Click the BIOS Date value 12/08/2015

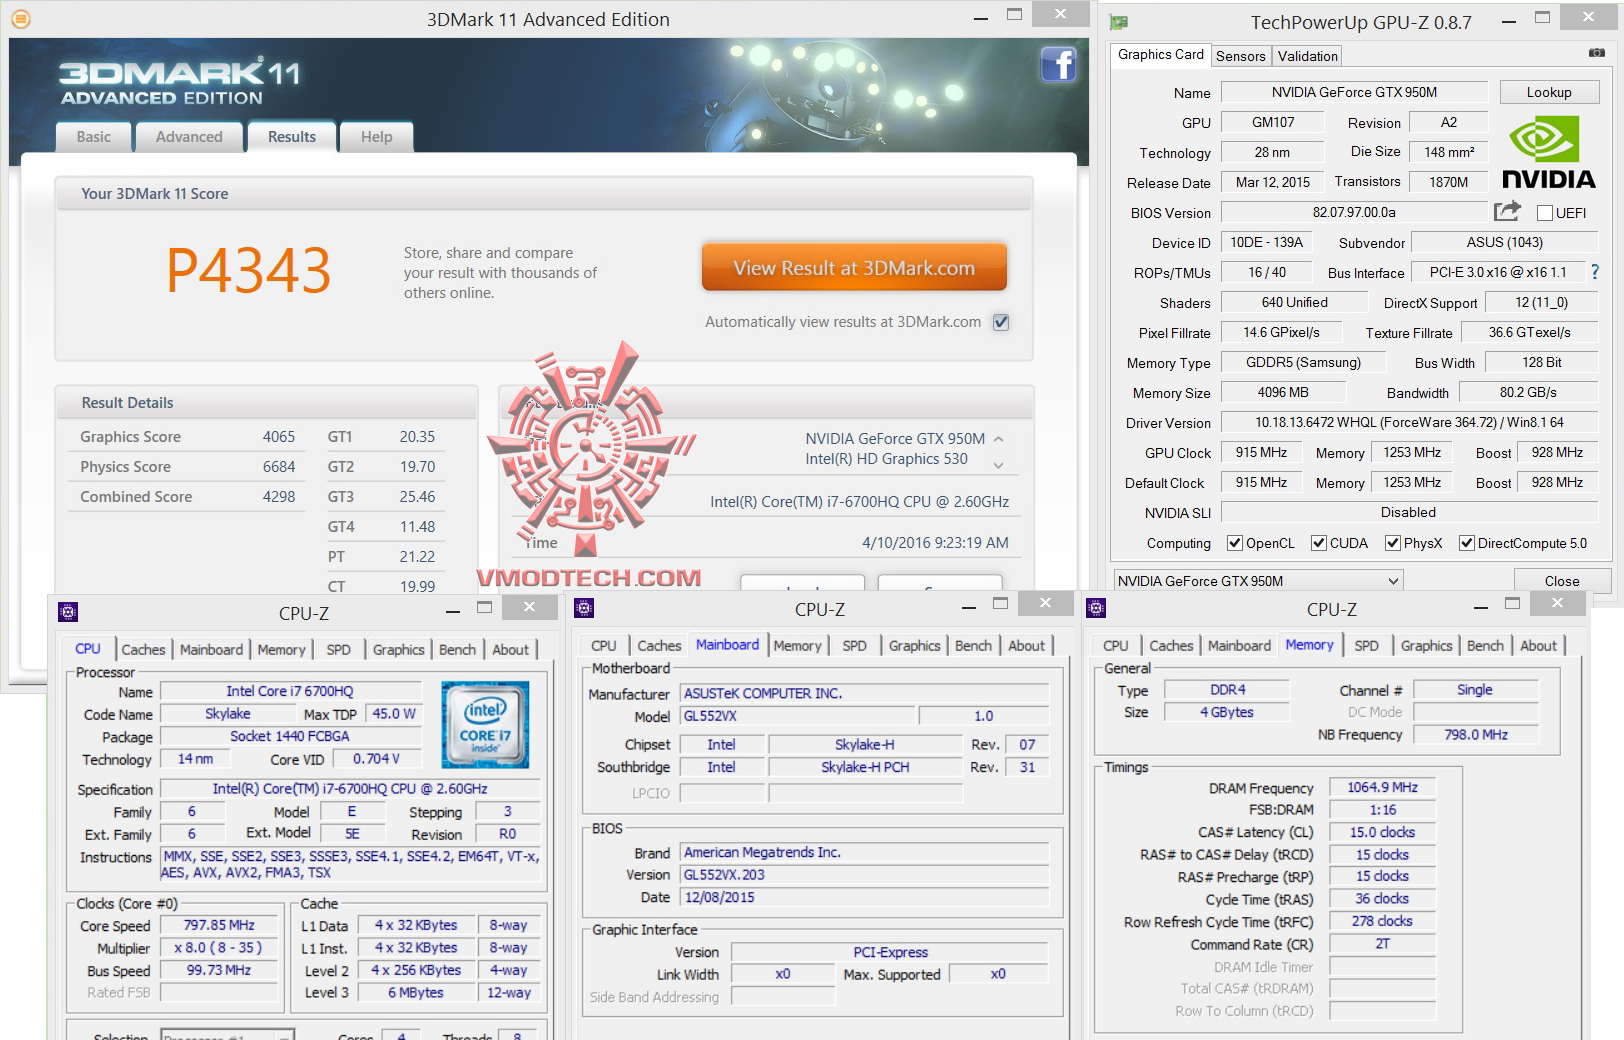(x=865, y=898)
